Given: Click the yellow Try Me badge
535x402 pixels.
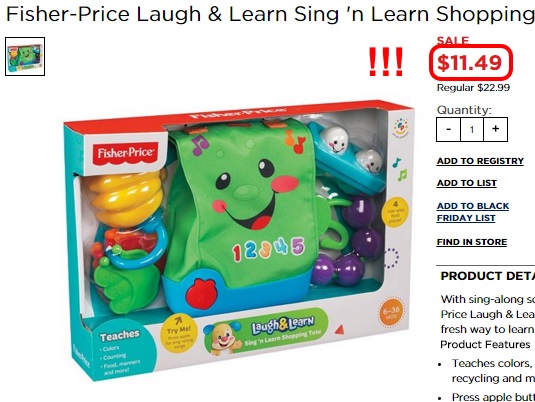Looking at the screenshot, I should (178, 333).
